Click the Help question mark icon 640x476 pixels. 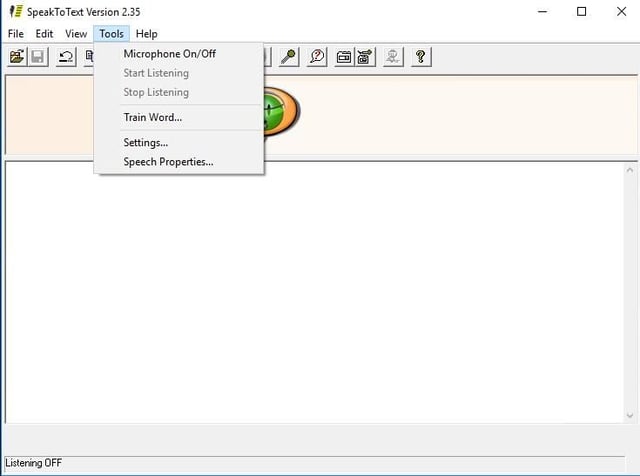coord(421,57)
